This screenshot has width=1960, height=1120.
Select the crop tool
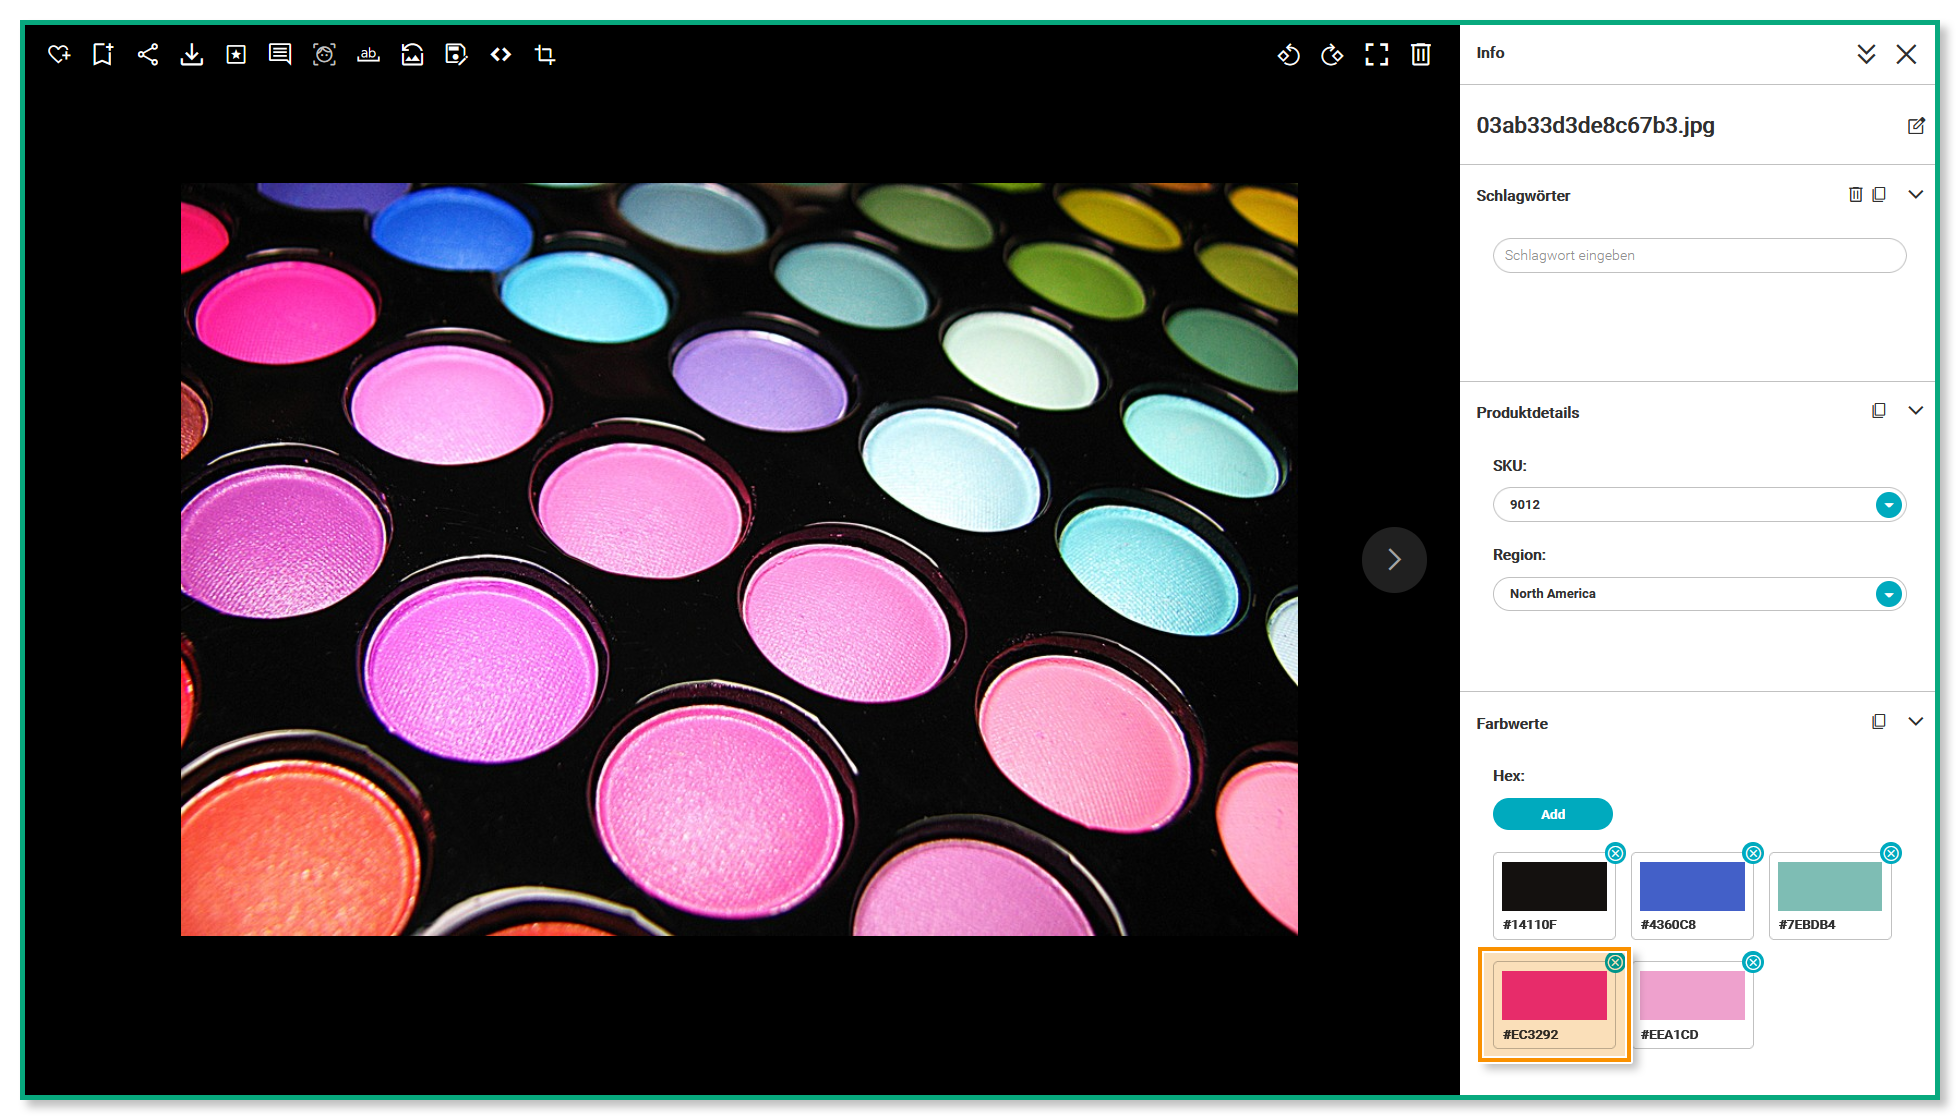point(545,54)
